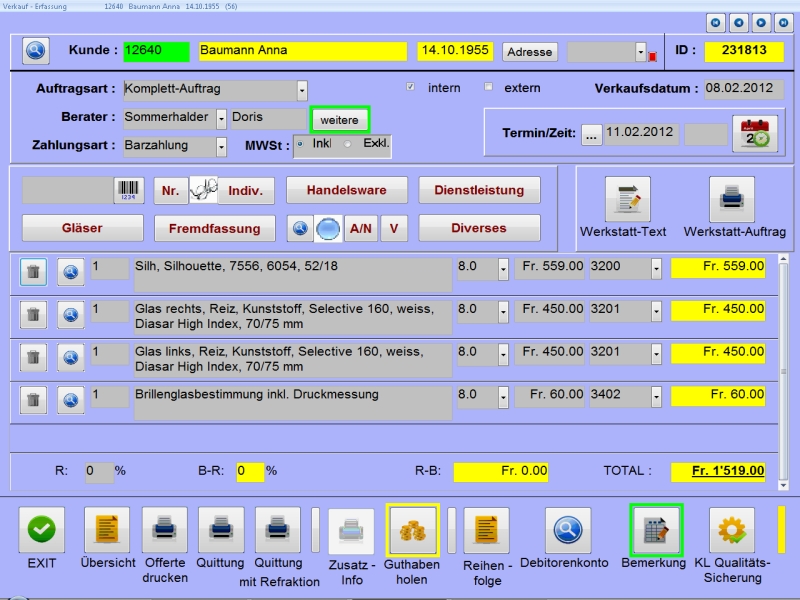
Task: Open the 8.0 rate dropdown for Silhouette row
Action: 503,268
